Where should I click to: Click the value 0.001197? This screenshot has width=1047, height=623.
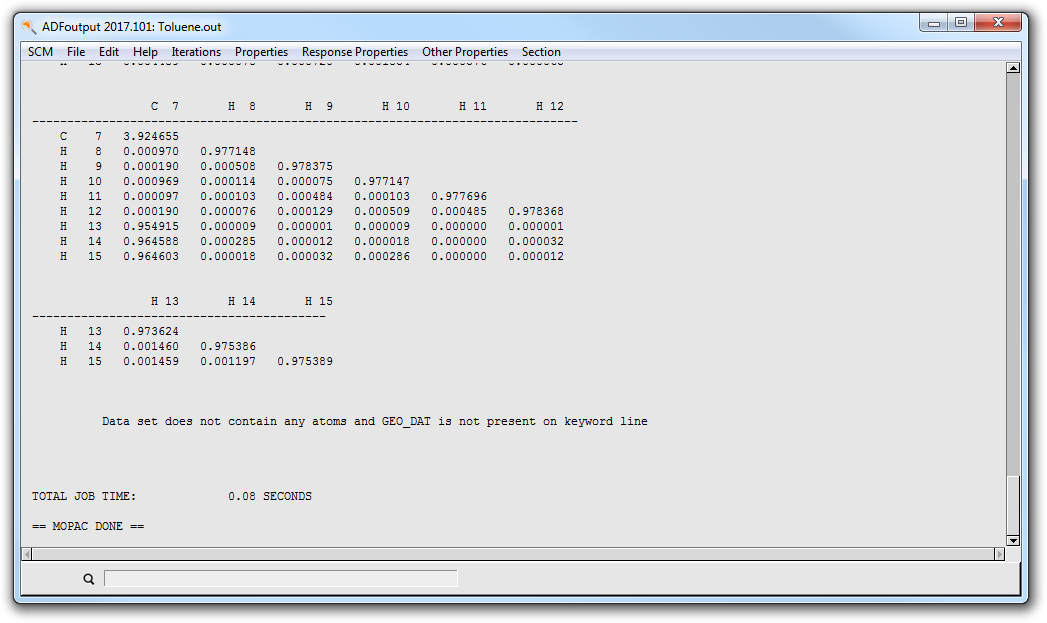(x=228, y=361)
